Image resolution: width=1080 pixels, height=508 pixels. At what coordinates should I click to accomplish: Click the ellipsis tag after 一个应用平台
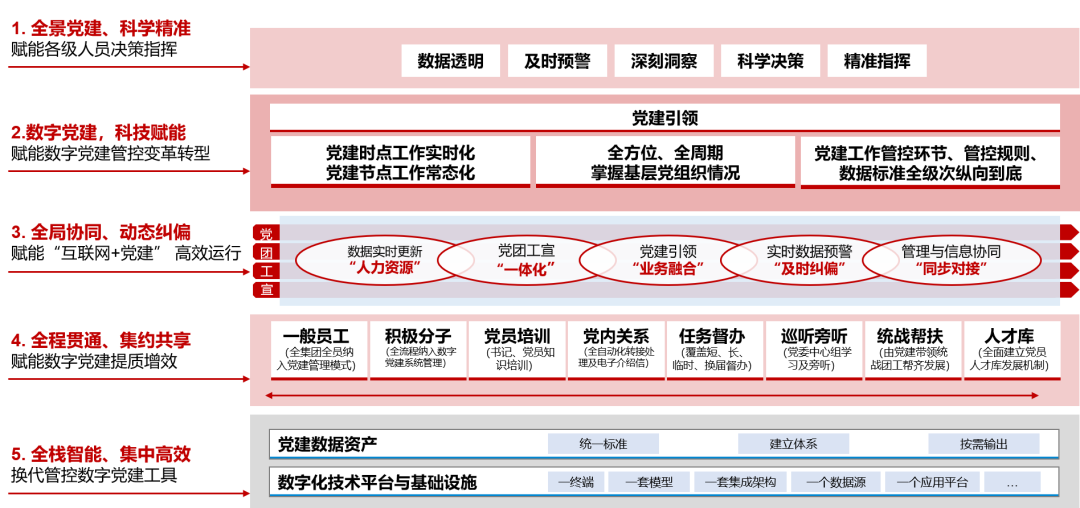pyautogui.click(x=1012, y=482)
